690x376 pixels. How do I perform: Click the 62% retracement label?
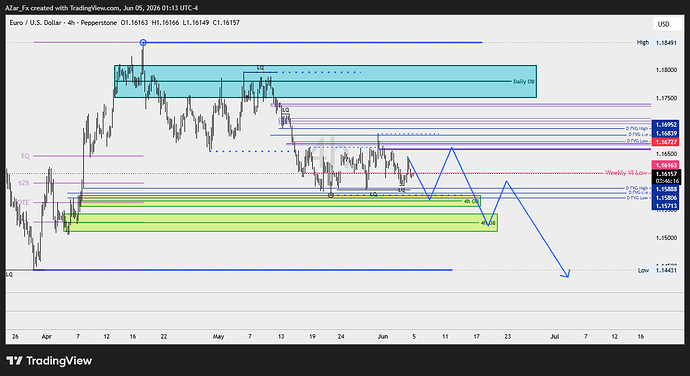coord(24,183)
